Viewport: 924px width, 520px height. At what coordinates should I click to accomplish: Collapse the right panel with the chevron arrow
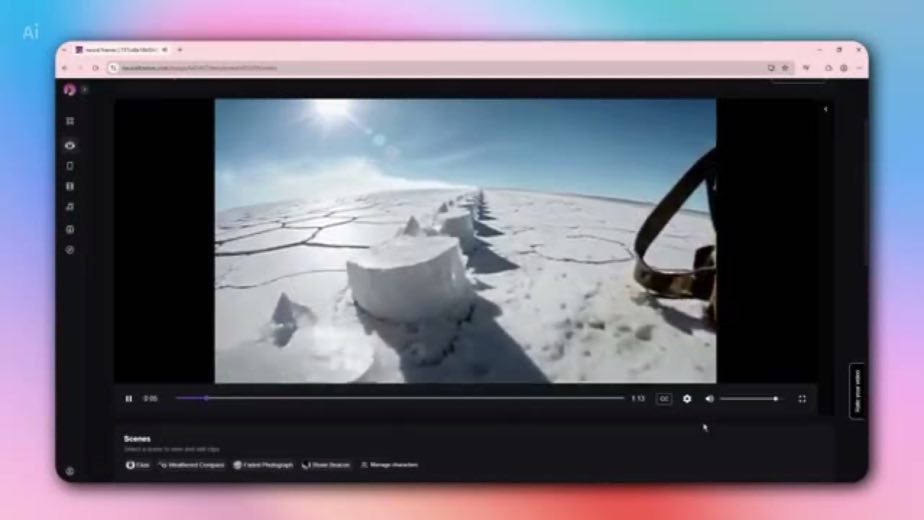826,109
